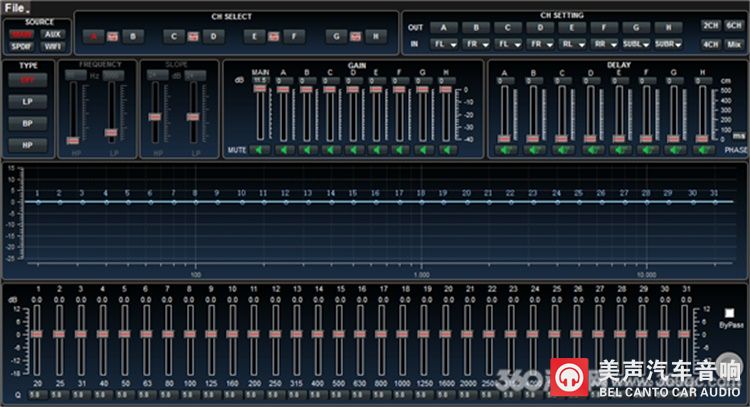The height and width of the screenshot is (407, 750).
Task: Mute gain channel E speaker icon
Action: pyautogui.click(x=376, y=150)
